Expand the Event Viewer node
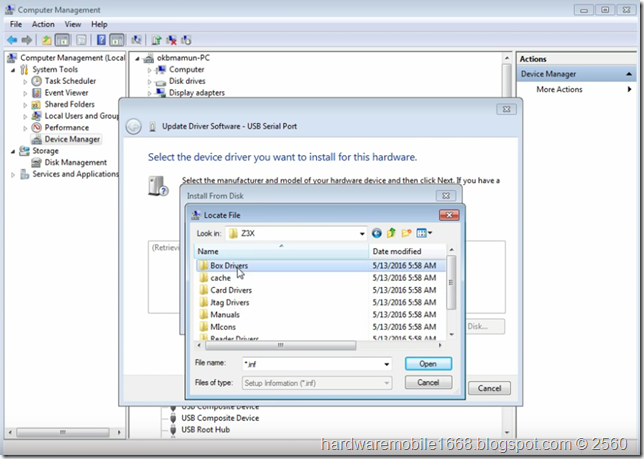This screenshot has width=644, height=459. [25, 93]
